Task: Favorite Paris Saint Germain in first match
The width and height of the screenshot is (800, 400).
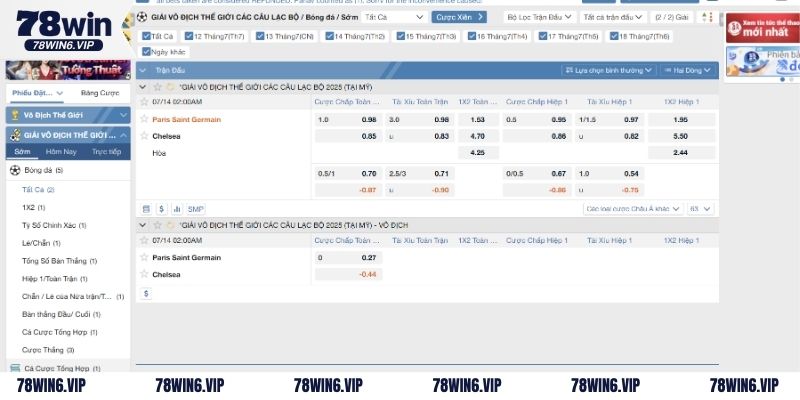Action: [x=144, y=119]
